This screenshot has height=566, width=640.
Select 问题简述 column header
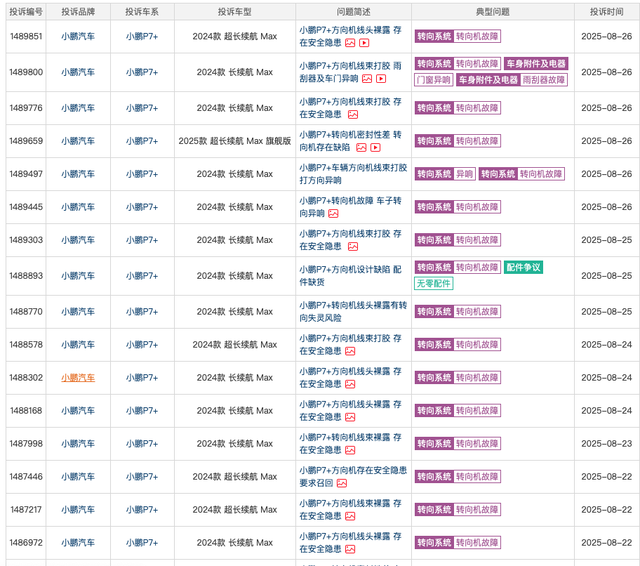point(353,12)
